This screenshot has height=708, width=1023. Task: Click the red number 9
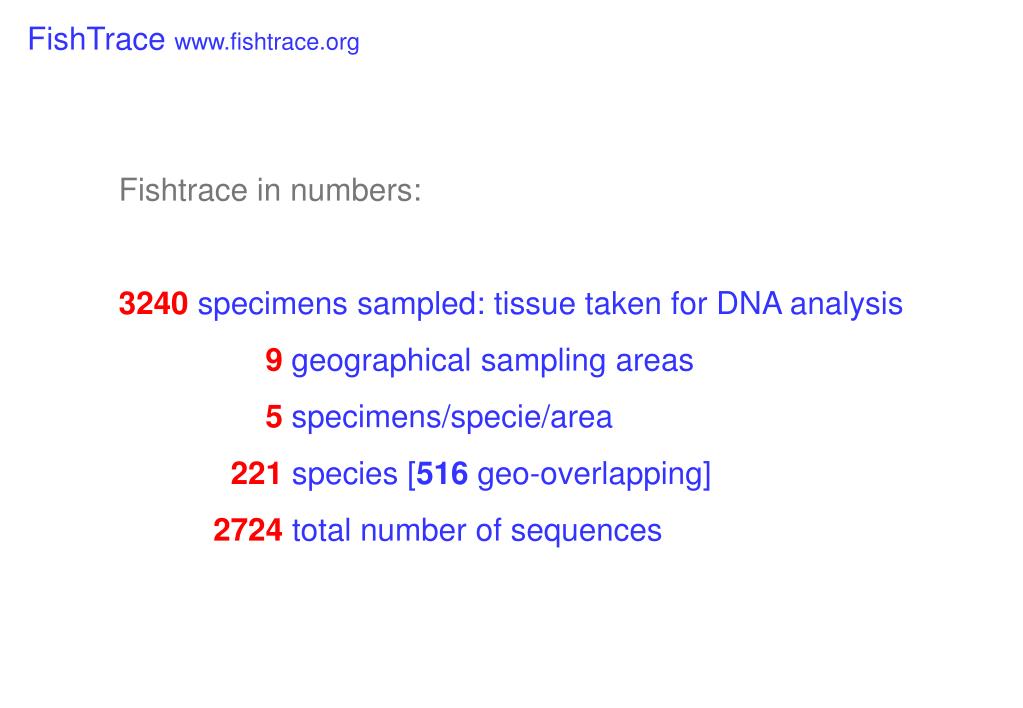pyautogui.click(x=273, y=360)
